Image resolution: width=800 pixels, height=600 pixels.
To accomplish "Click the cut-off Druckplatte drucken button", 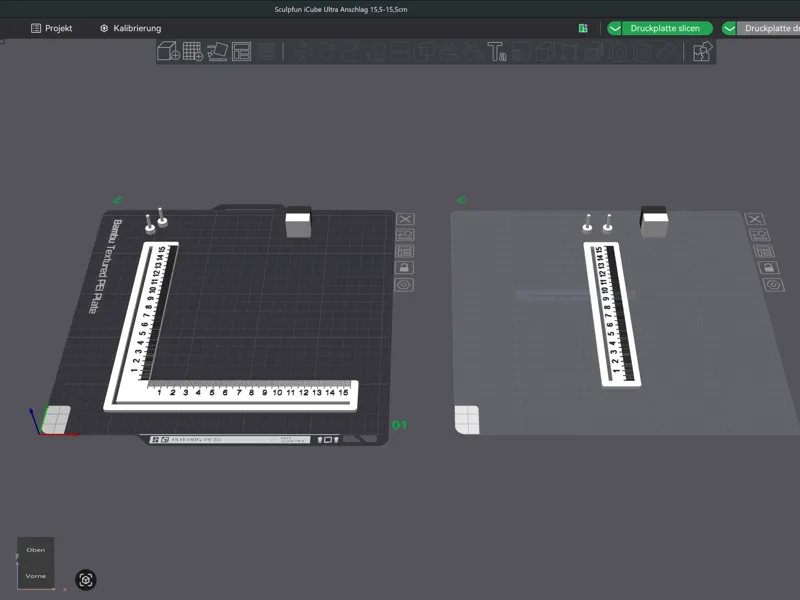I will click(x=768, y=29).
